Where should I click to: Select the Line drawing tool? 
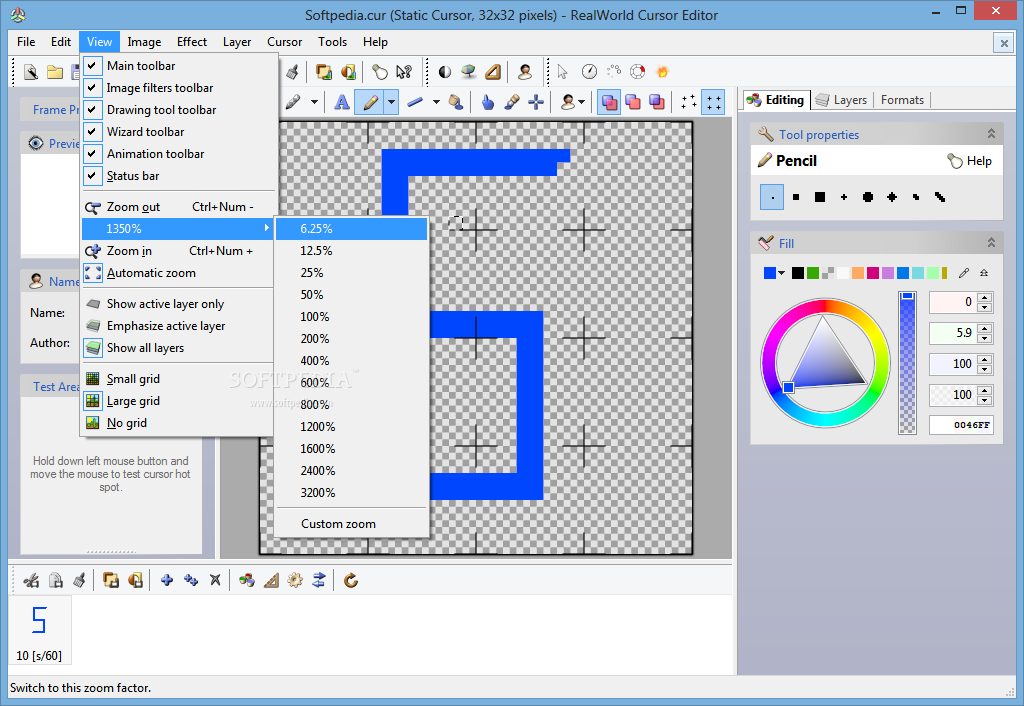tap(415, 103)
